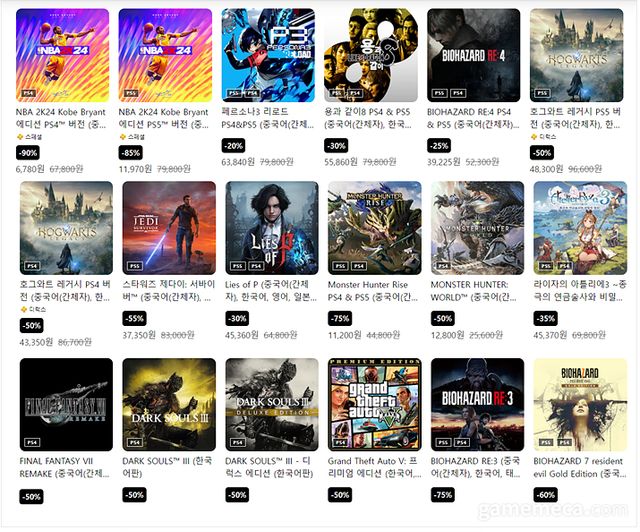Click the Star Wars Jedi Survivor cover
The height and width of the screenshot is (532, 640).
click(x=169, y=228)
